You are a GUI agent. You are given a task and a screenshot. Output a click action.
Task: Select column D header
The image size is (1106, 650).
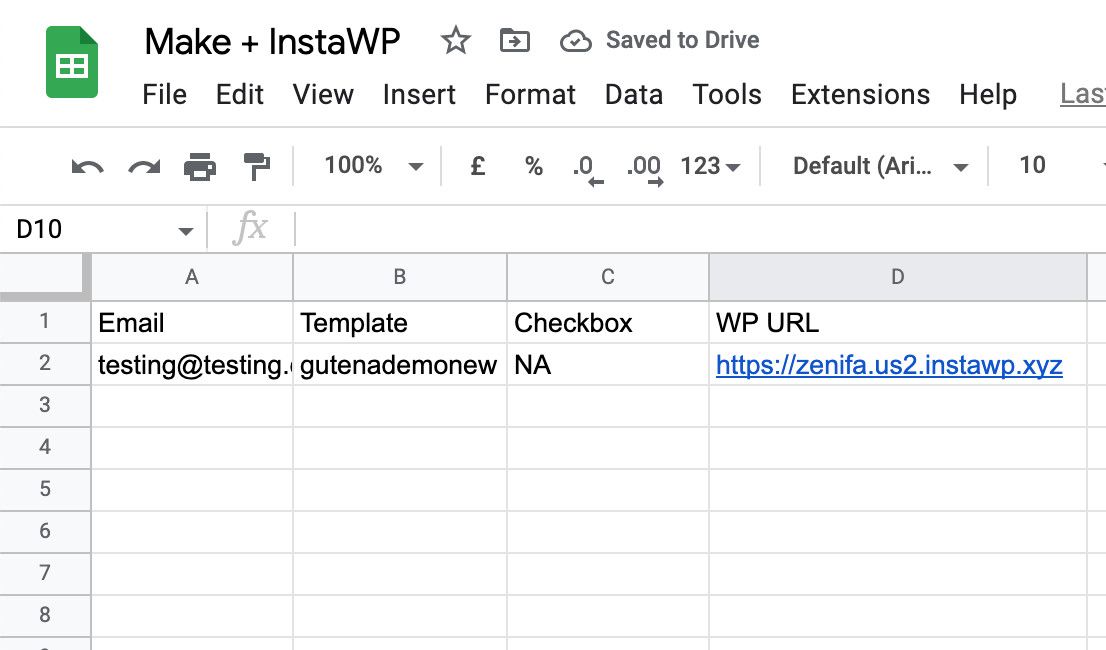coord(897,277)
